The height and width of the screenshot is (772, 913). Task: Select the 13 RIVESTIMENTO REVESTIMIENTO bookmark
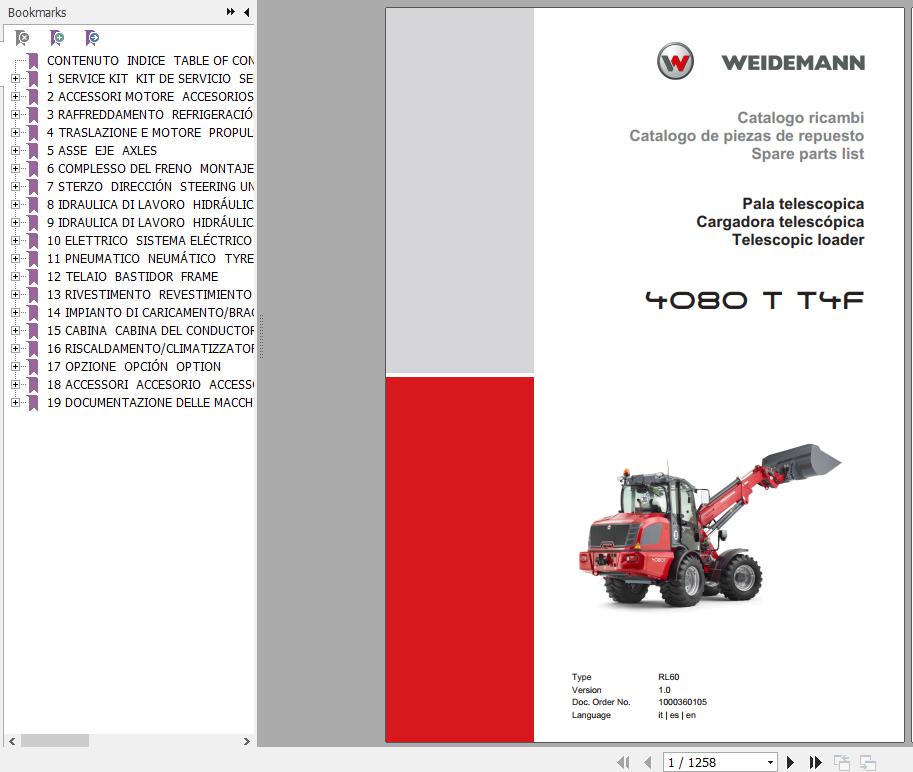point(150,295)
